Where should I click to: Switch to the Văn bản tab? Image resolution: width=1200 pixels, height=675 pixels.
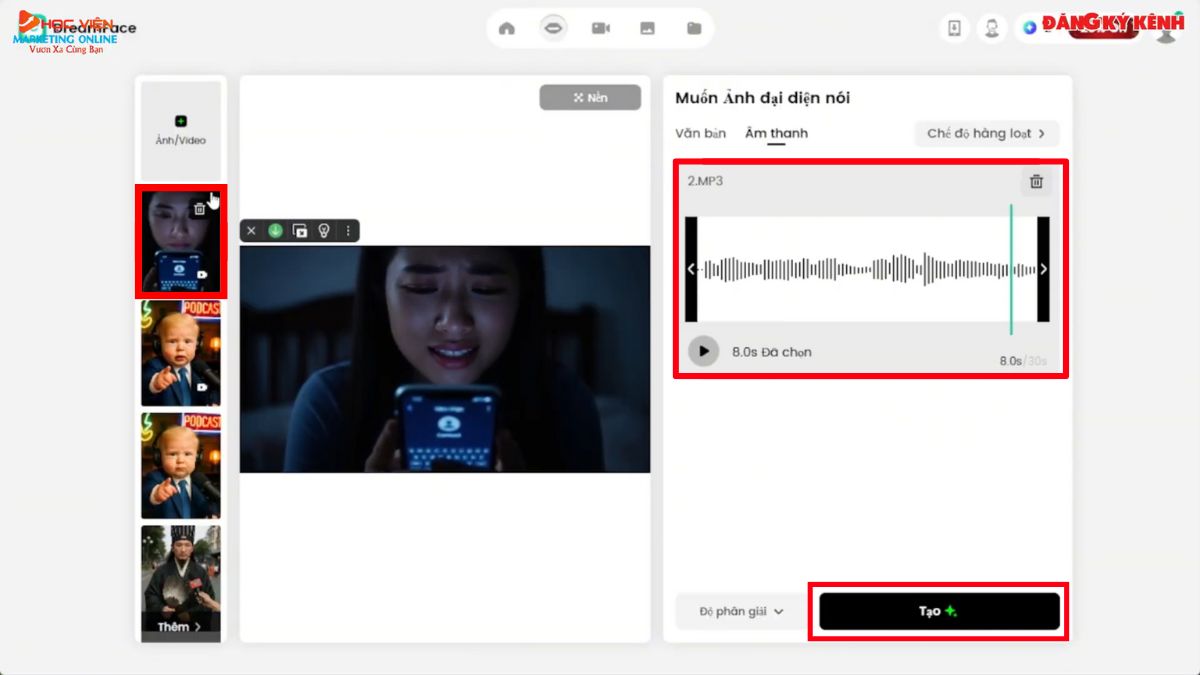pos(700,133)
